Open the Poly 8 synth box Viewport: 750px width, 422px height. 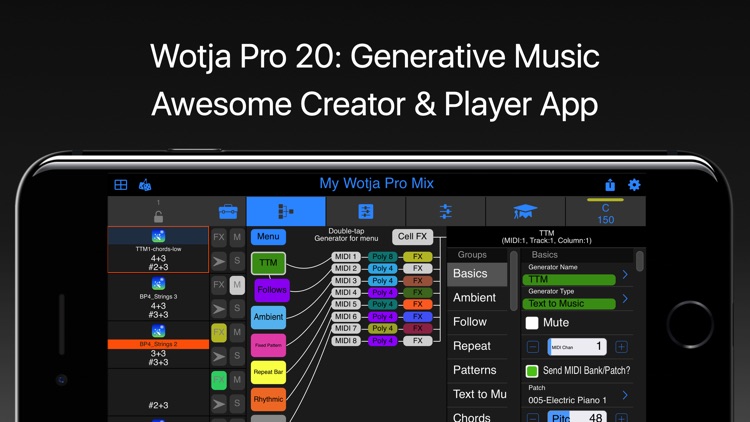[x=383, y=256]
